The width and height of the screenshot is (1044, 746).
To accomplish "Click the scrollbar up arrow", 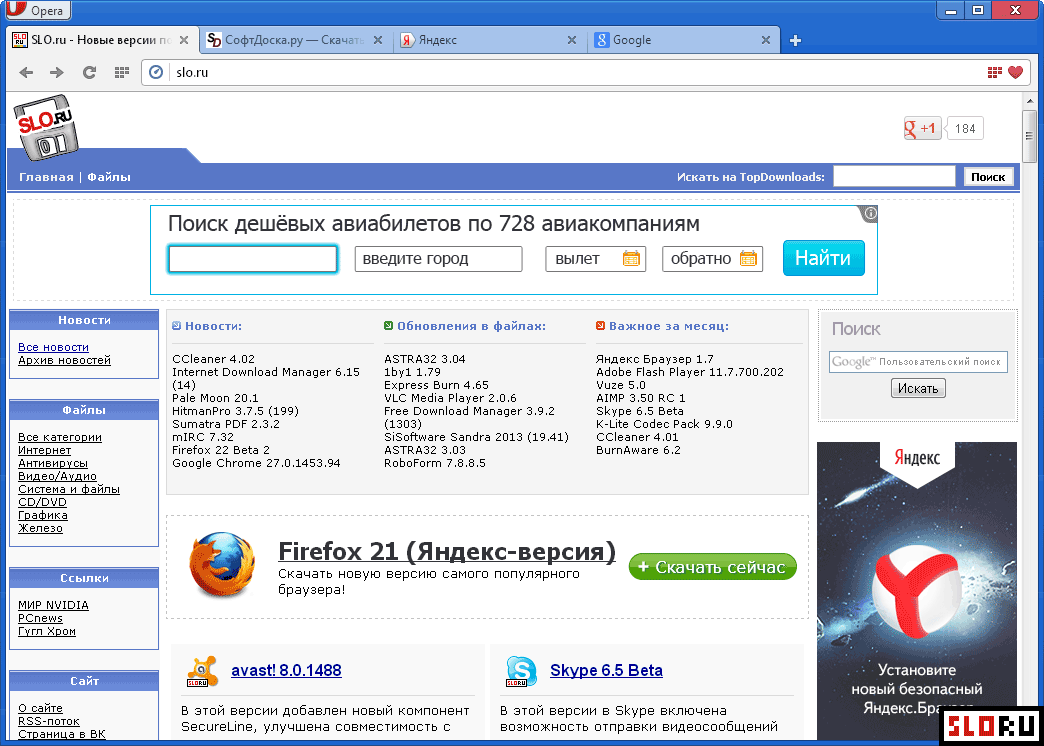I will [x=1031, y=99].
